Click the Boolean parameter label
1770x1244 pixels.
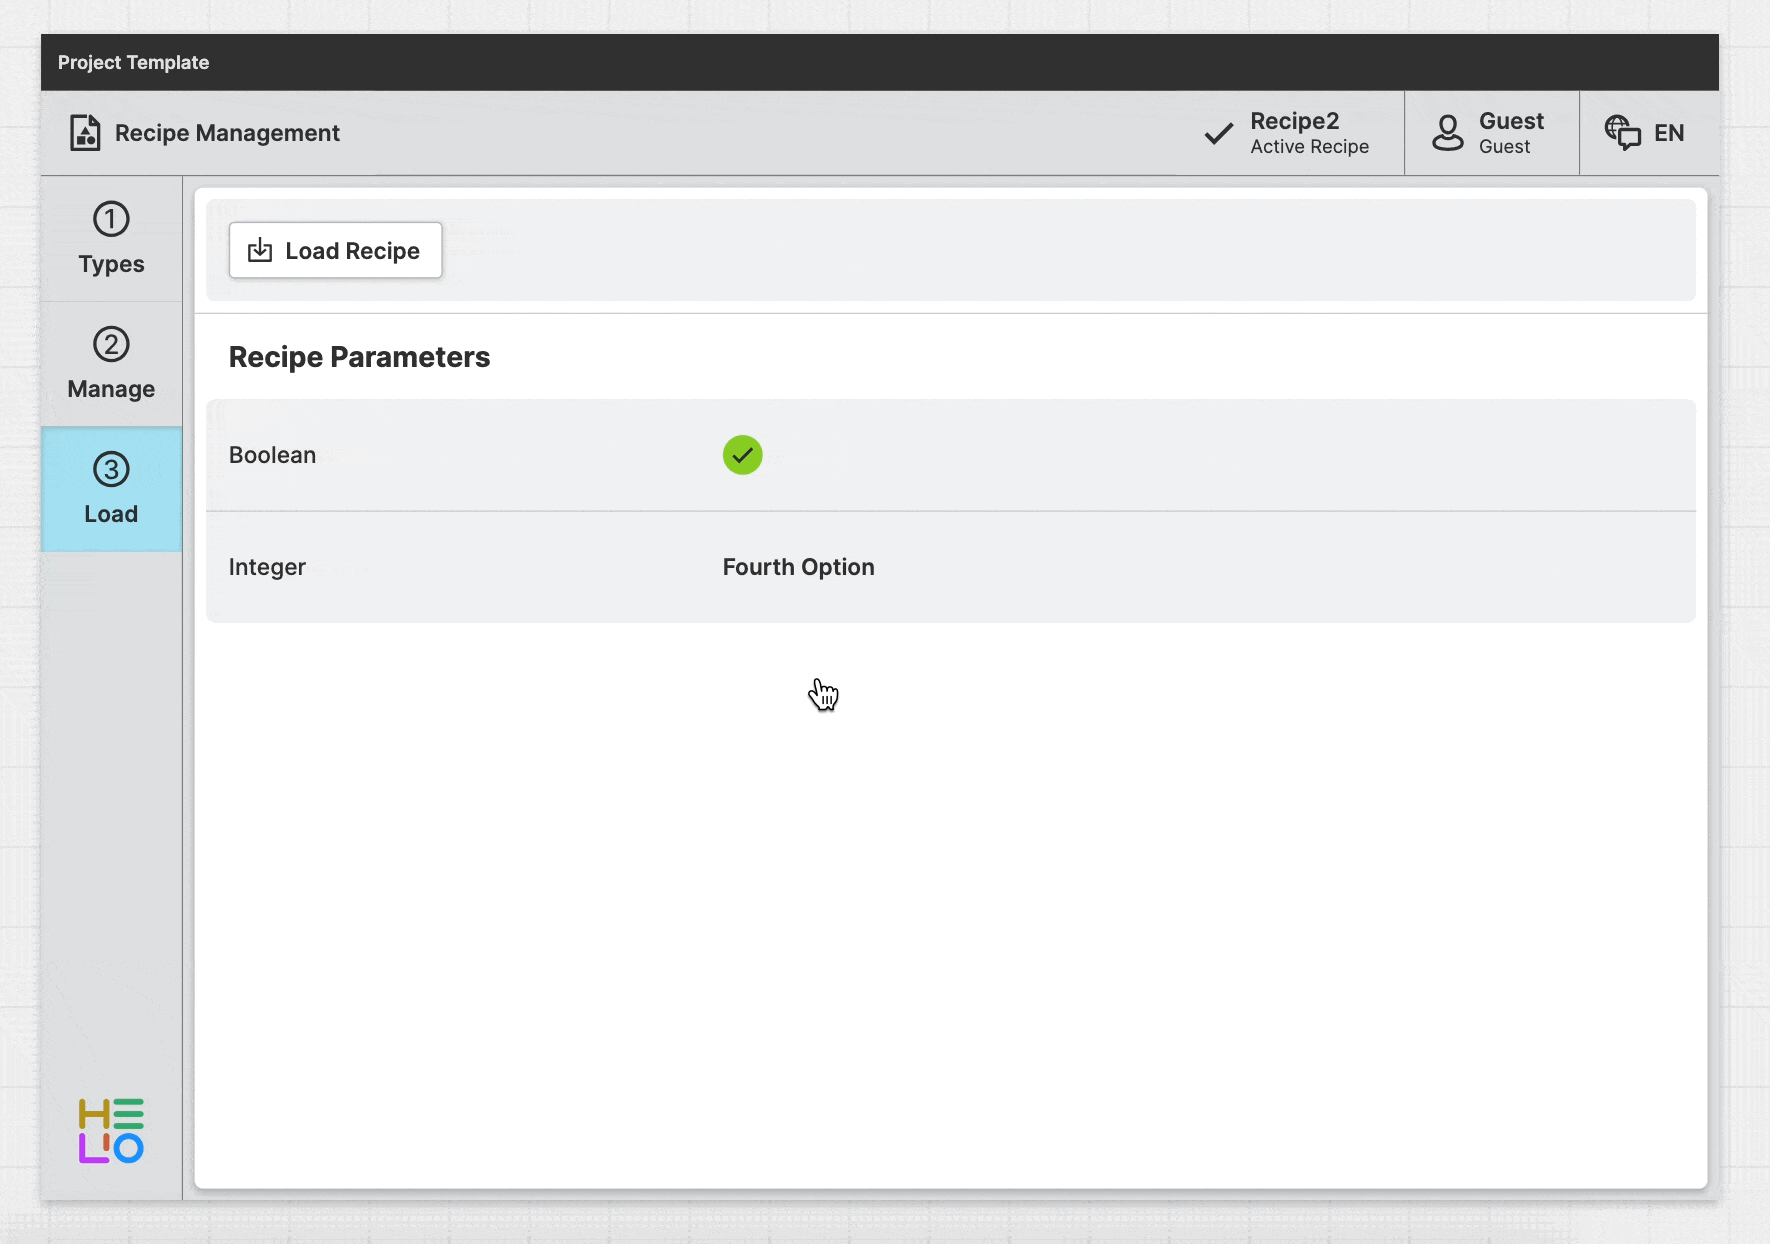(x=272, y=455)
